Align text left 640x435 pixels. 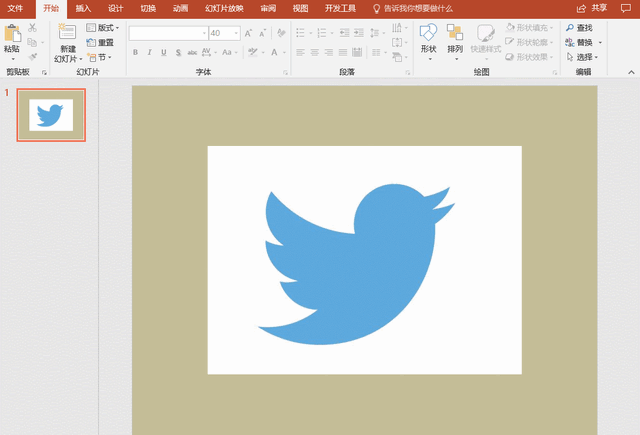coord(300,52)
